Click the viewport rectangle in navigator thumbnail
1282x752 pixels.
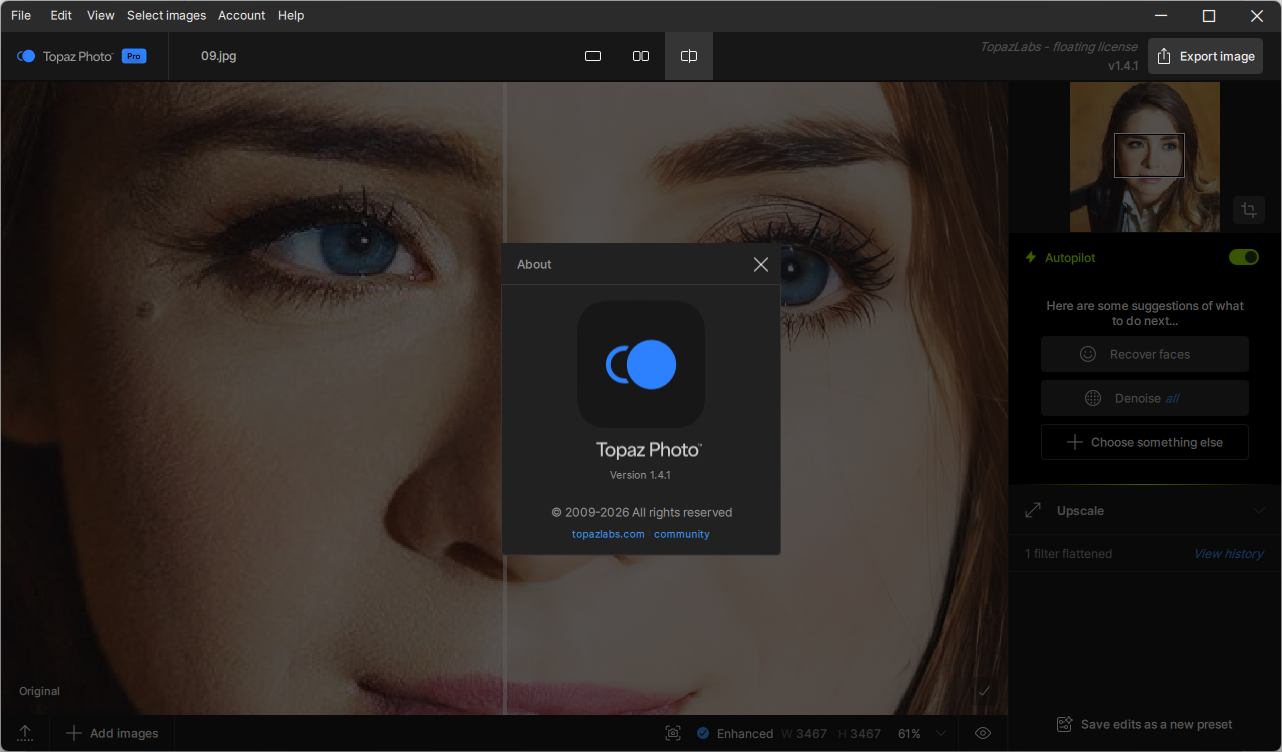coord(1149,156)
